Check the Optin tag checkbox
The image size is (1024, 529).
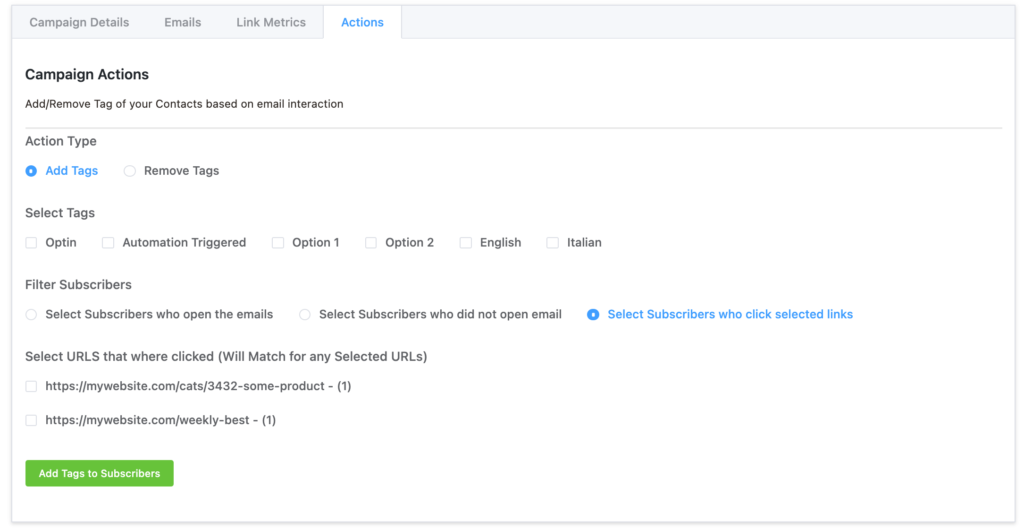(31, 243)
